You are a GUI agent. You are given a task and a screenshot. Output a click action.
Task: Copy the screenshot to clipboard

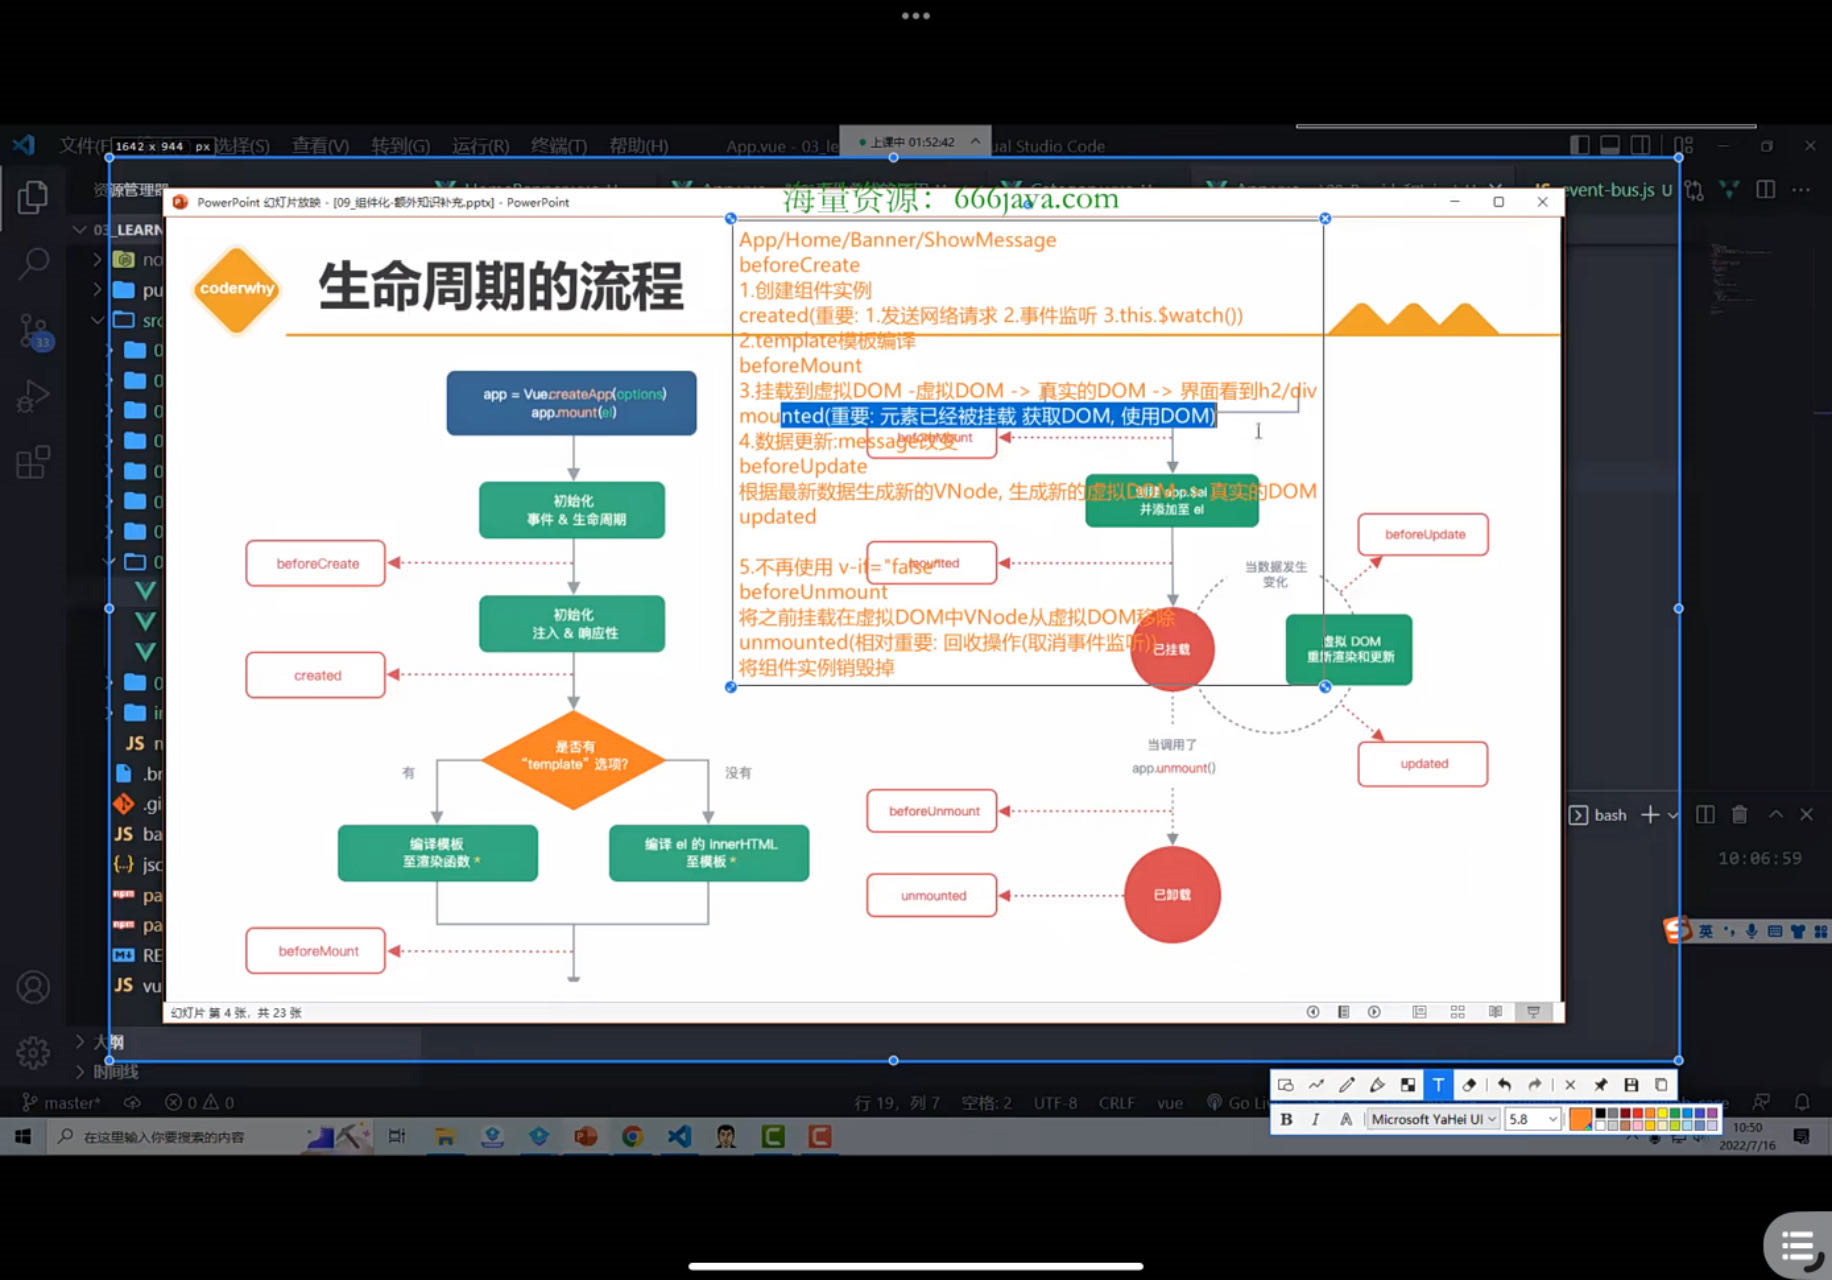click(1661, 1084)
